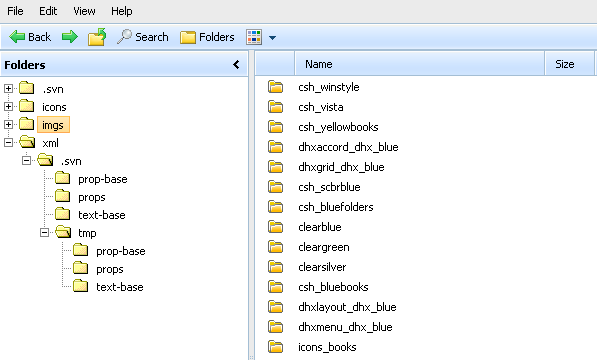Sort by the Size column header

[x=569, y=64]
